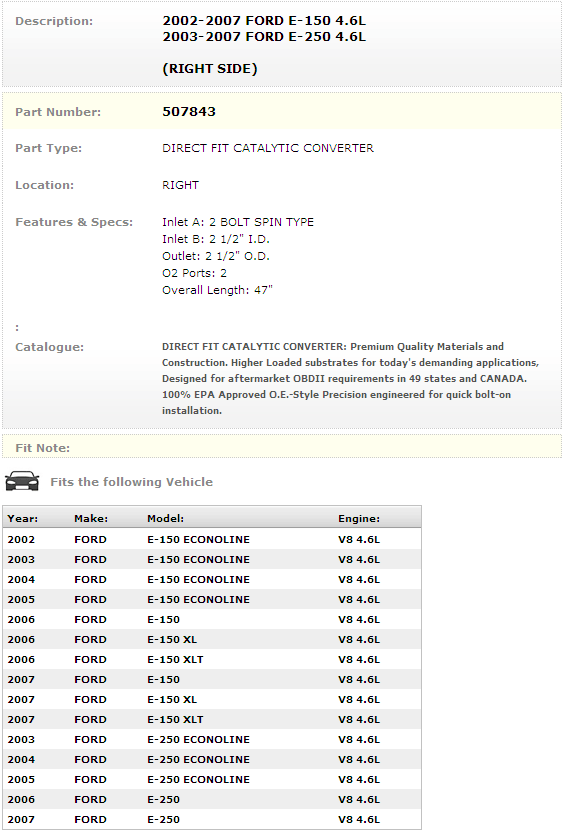Click the 2006 E-250 model cell
The image size is (570, 834).
tap(163, 799)
